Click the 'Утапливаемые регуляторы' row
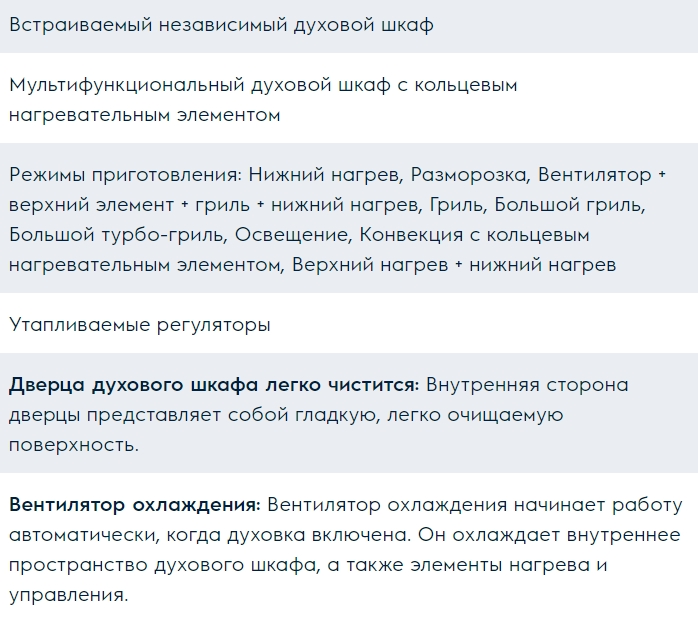 (x=140, y=324)
